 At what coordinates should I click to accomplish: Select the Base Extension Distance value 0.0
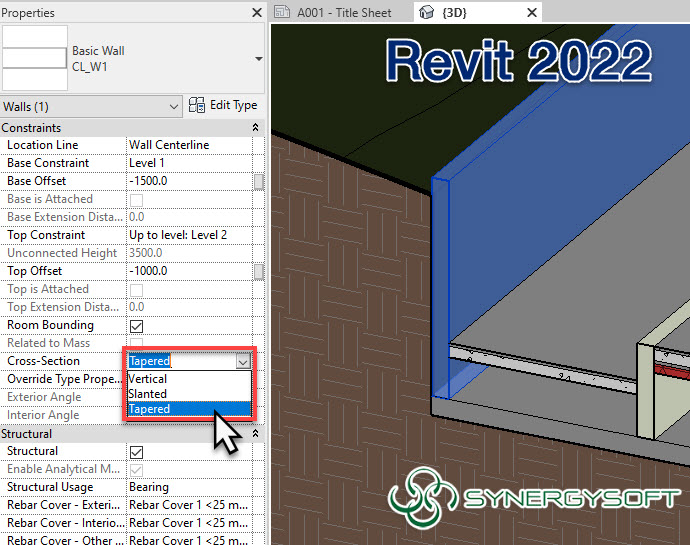137,217
